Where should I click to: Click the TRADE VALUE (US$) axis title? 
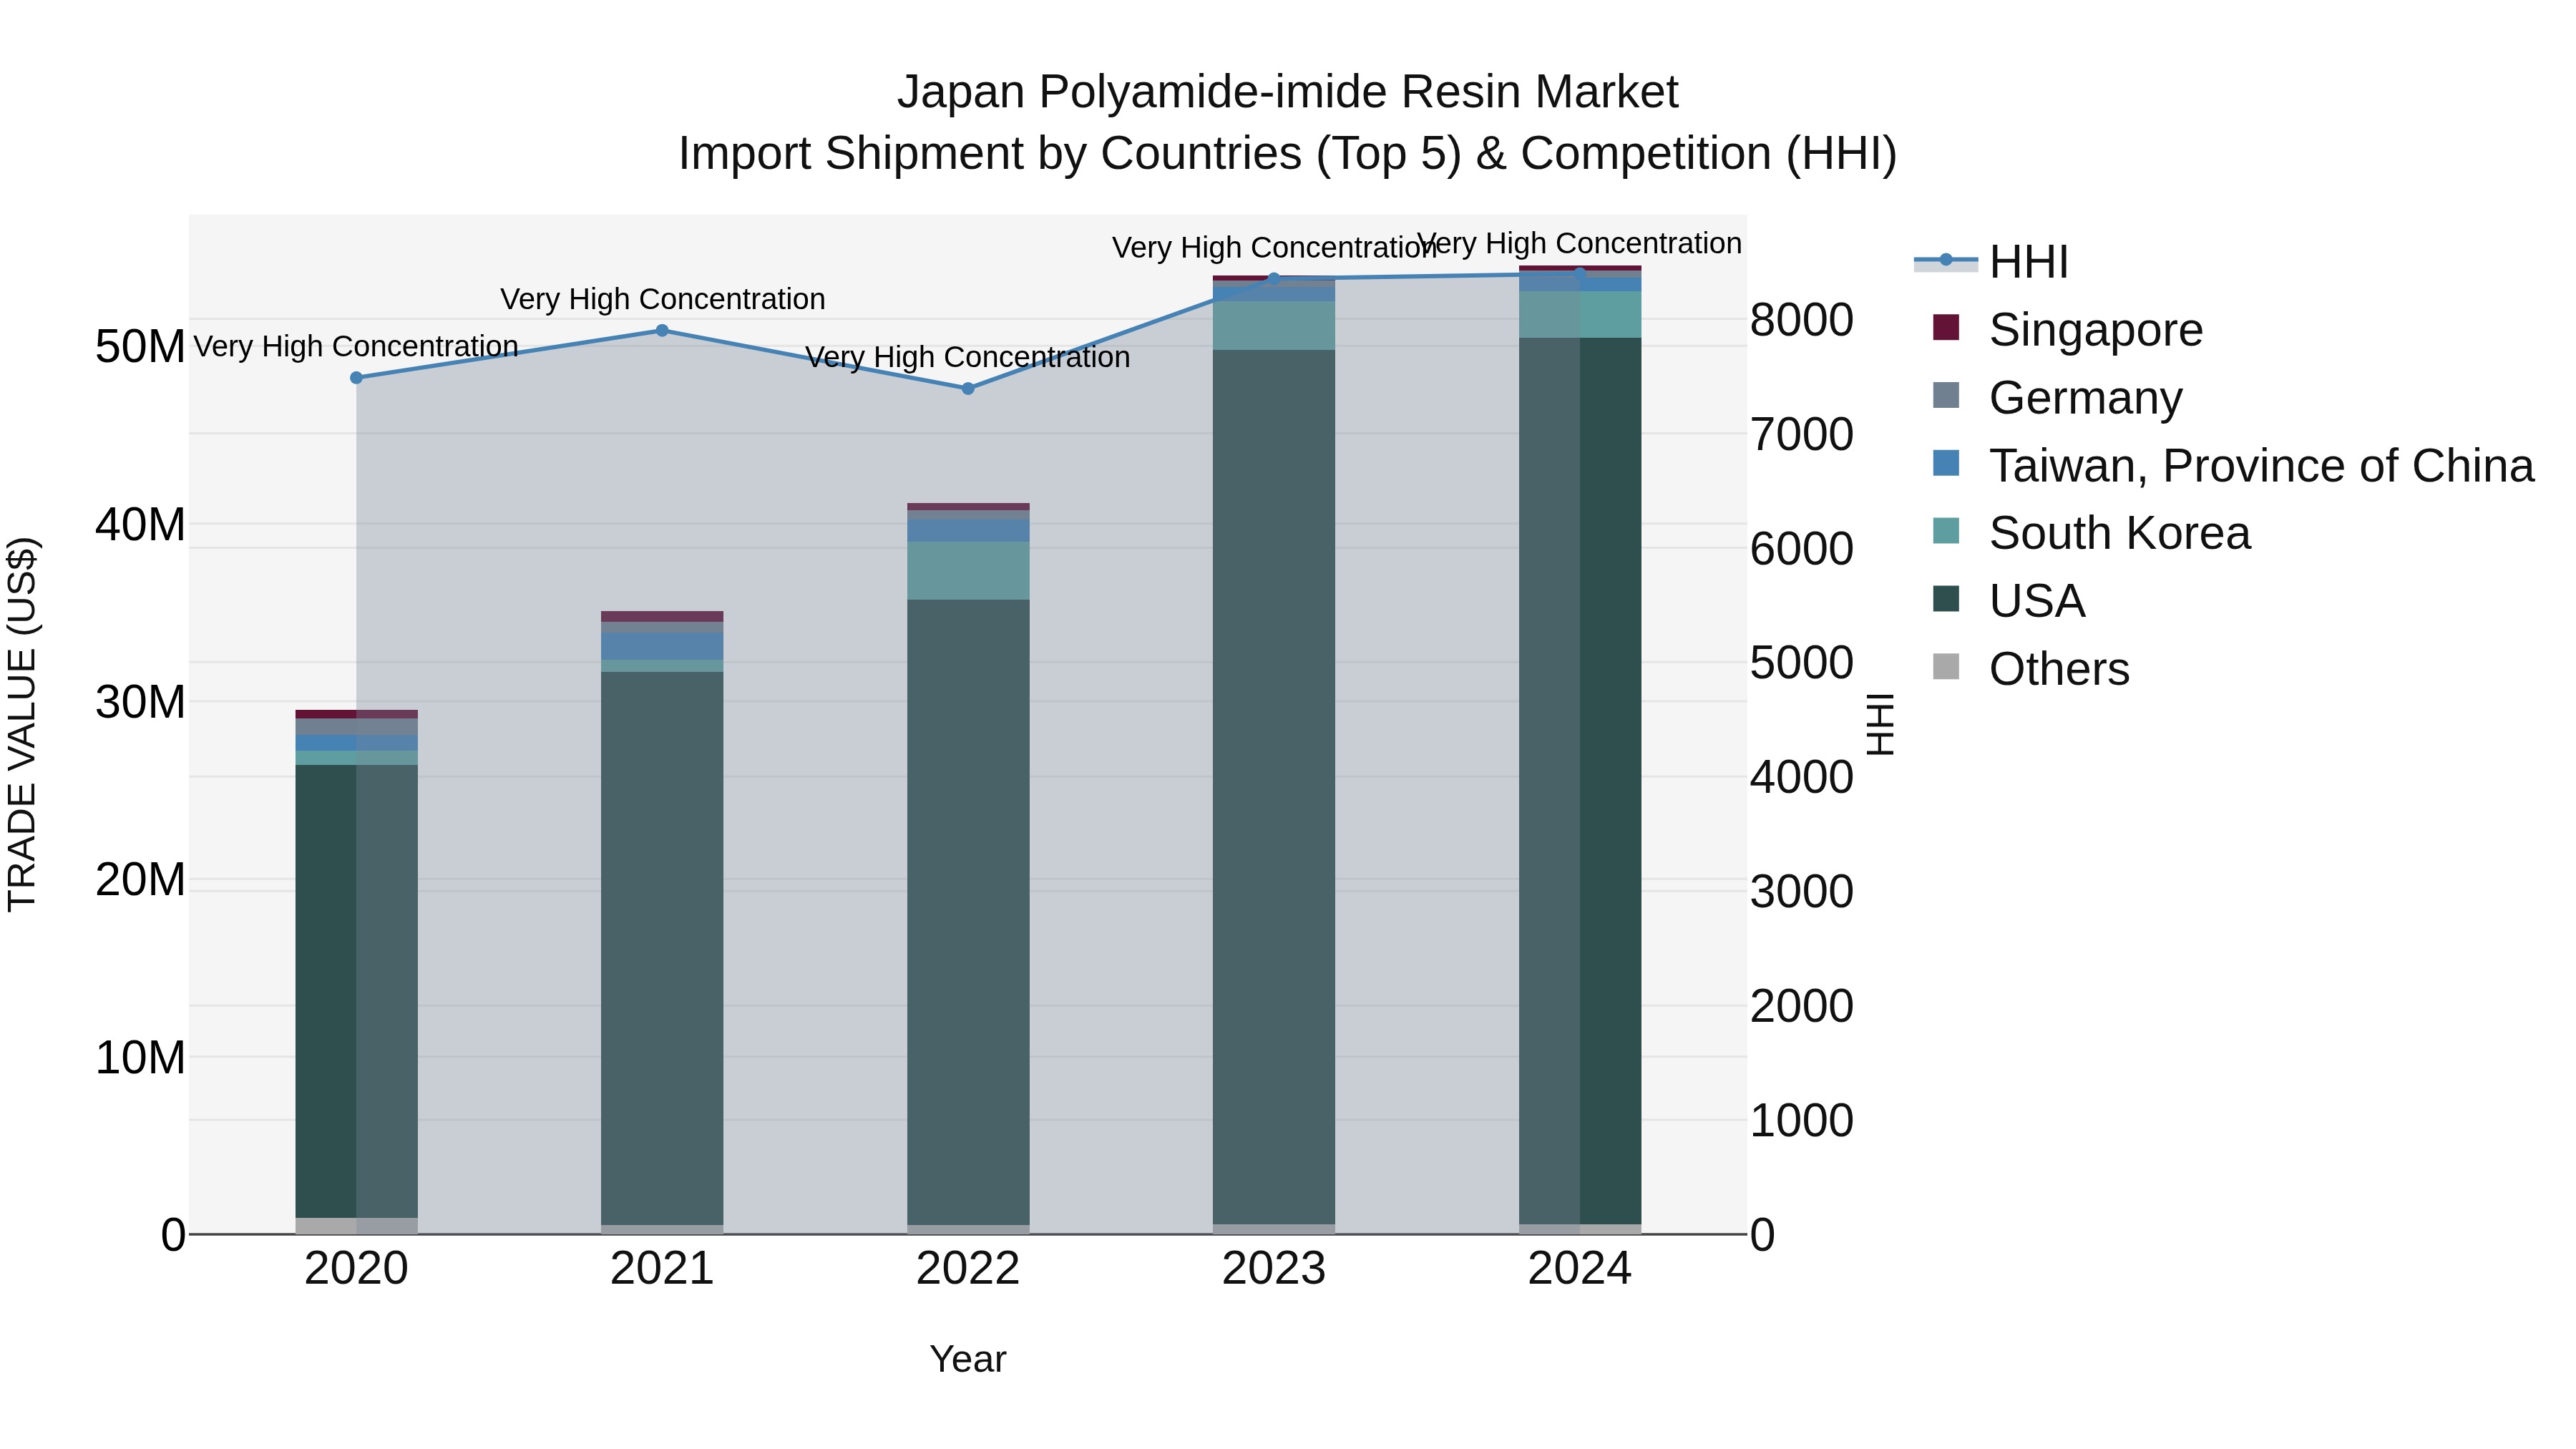(x=22, y=724)
